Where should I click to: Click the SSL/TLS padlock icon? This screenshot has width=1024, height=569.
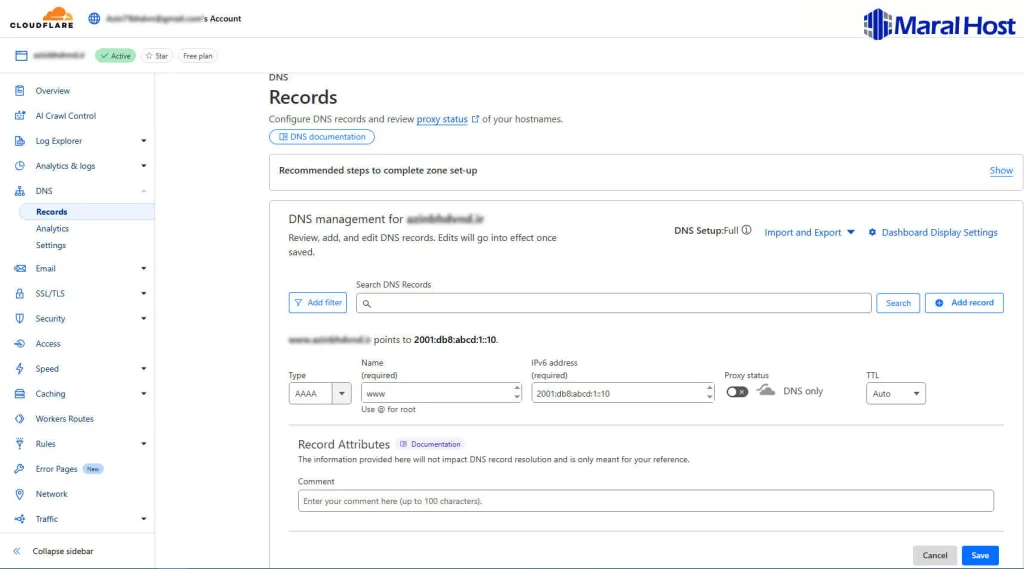20,293
